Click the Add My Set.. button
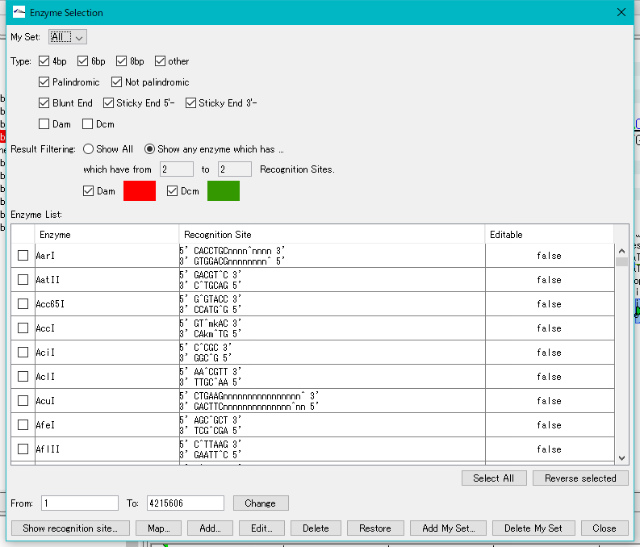The height and width of the screenshot is (547, 640). [448, 528]
